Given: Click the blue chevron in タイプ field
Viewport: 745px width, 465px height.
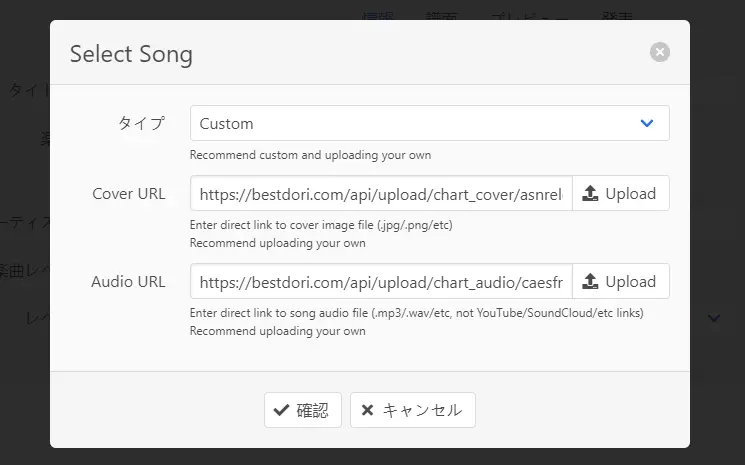Looking at the screenshot, I should tap(647, 124).
